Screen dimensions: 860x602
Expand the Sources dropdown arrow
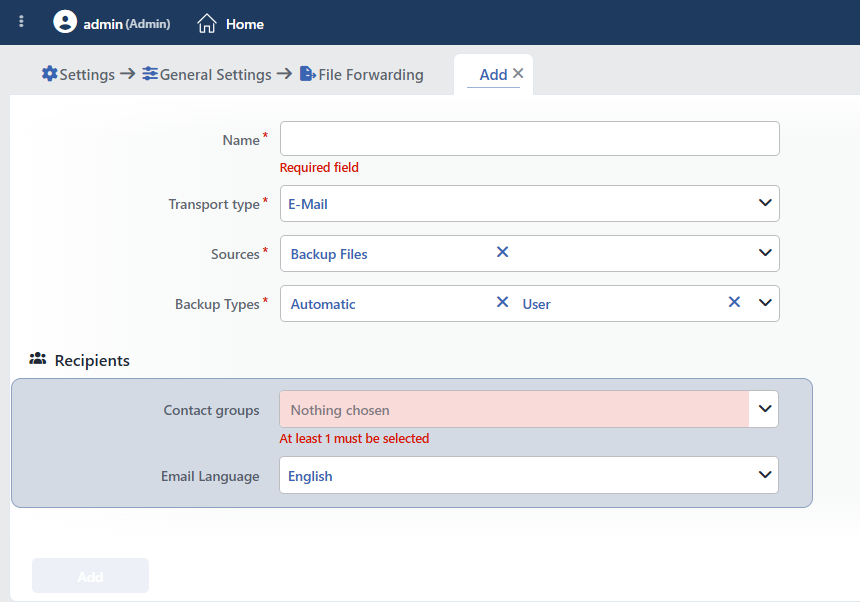pyautogui.click(x=765, y=253)
